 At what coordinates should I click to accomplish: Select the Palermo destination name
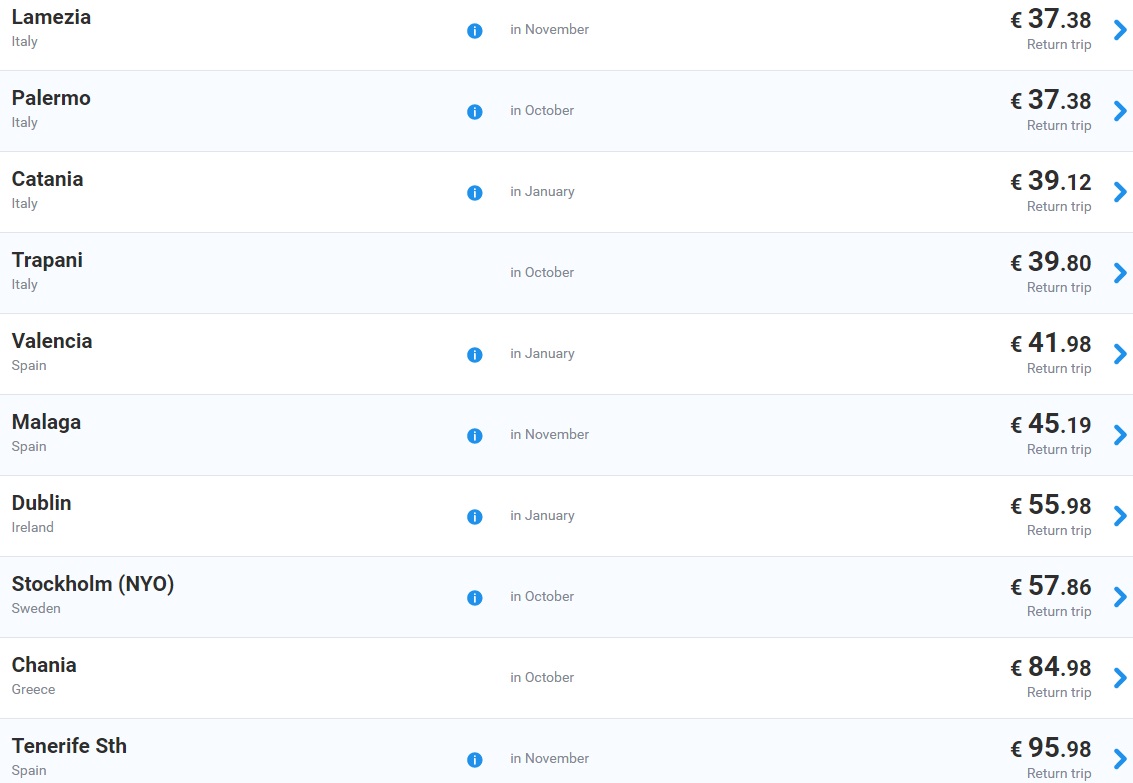pos(51,98)
